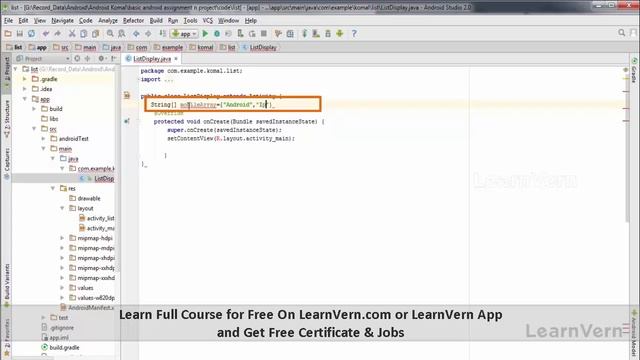Viewport: 640px width, 360px height.
Task: Click the override gutter icon beside onCreate
Action: click(127, 121)
